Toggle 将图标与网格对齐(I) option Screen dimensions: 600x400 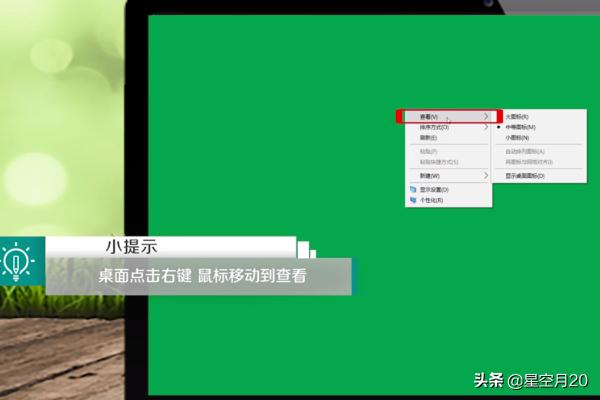pos(539,162)
